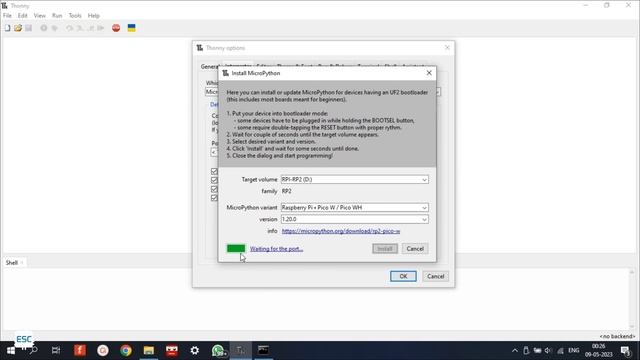Image resolution: width=640 pixels, height=360 pixels.
Task: Click the 'Waiting for the port...' link
Action: [276, 249]
